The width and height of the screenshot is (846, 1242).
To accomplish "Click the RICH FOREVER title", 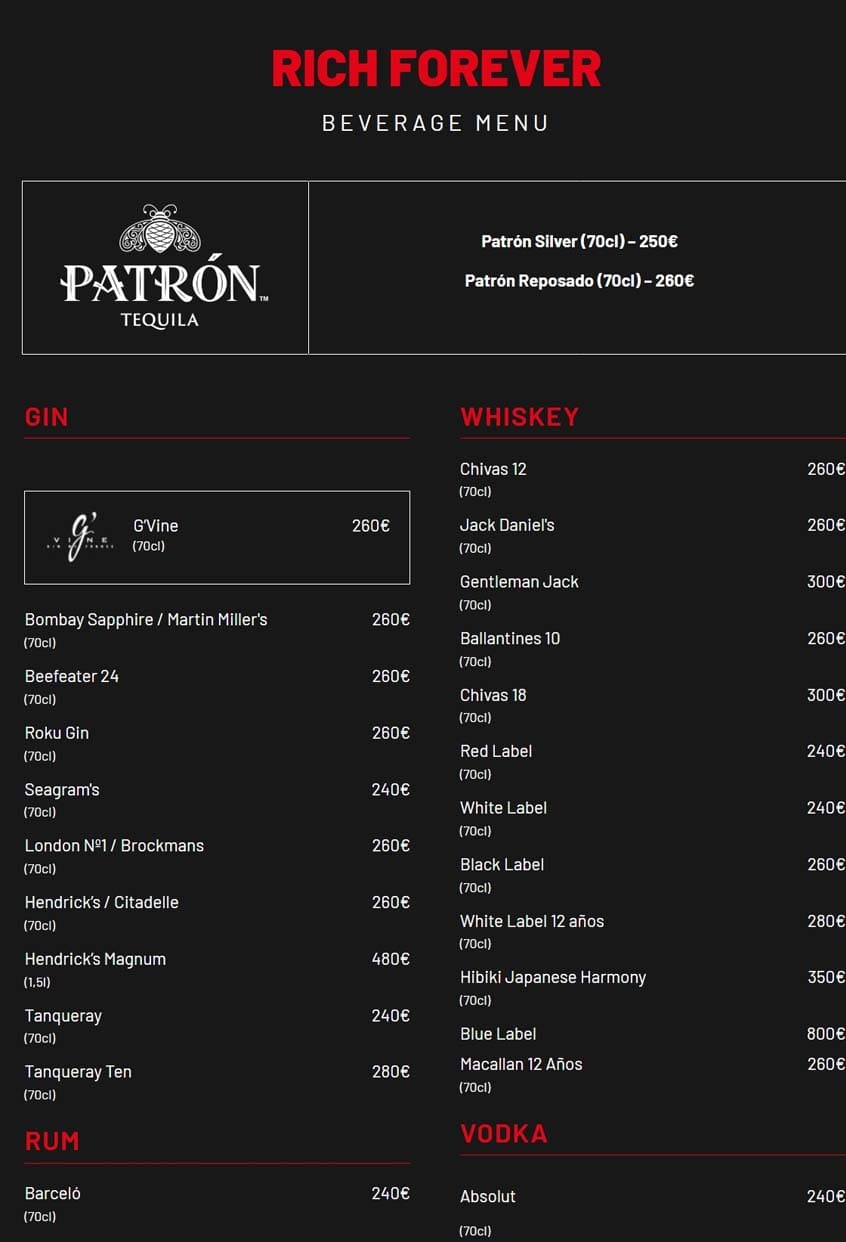I will coord(436,69).
